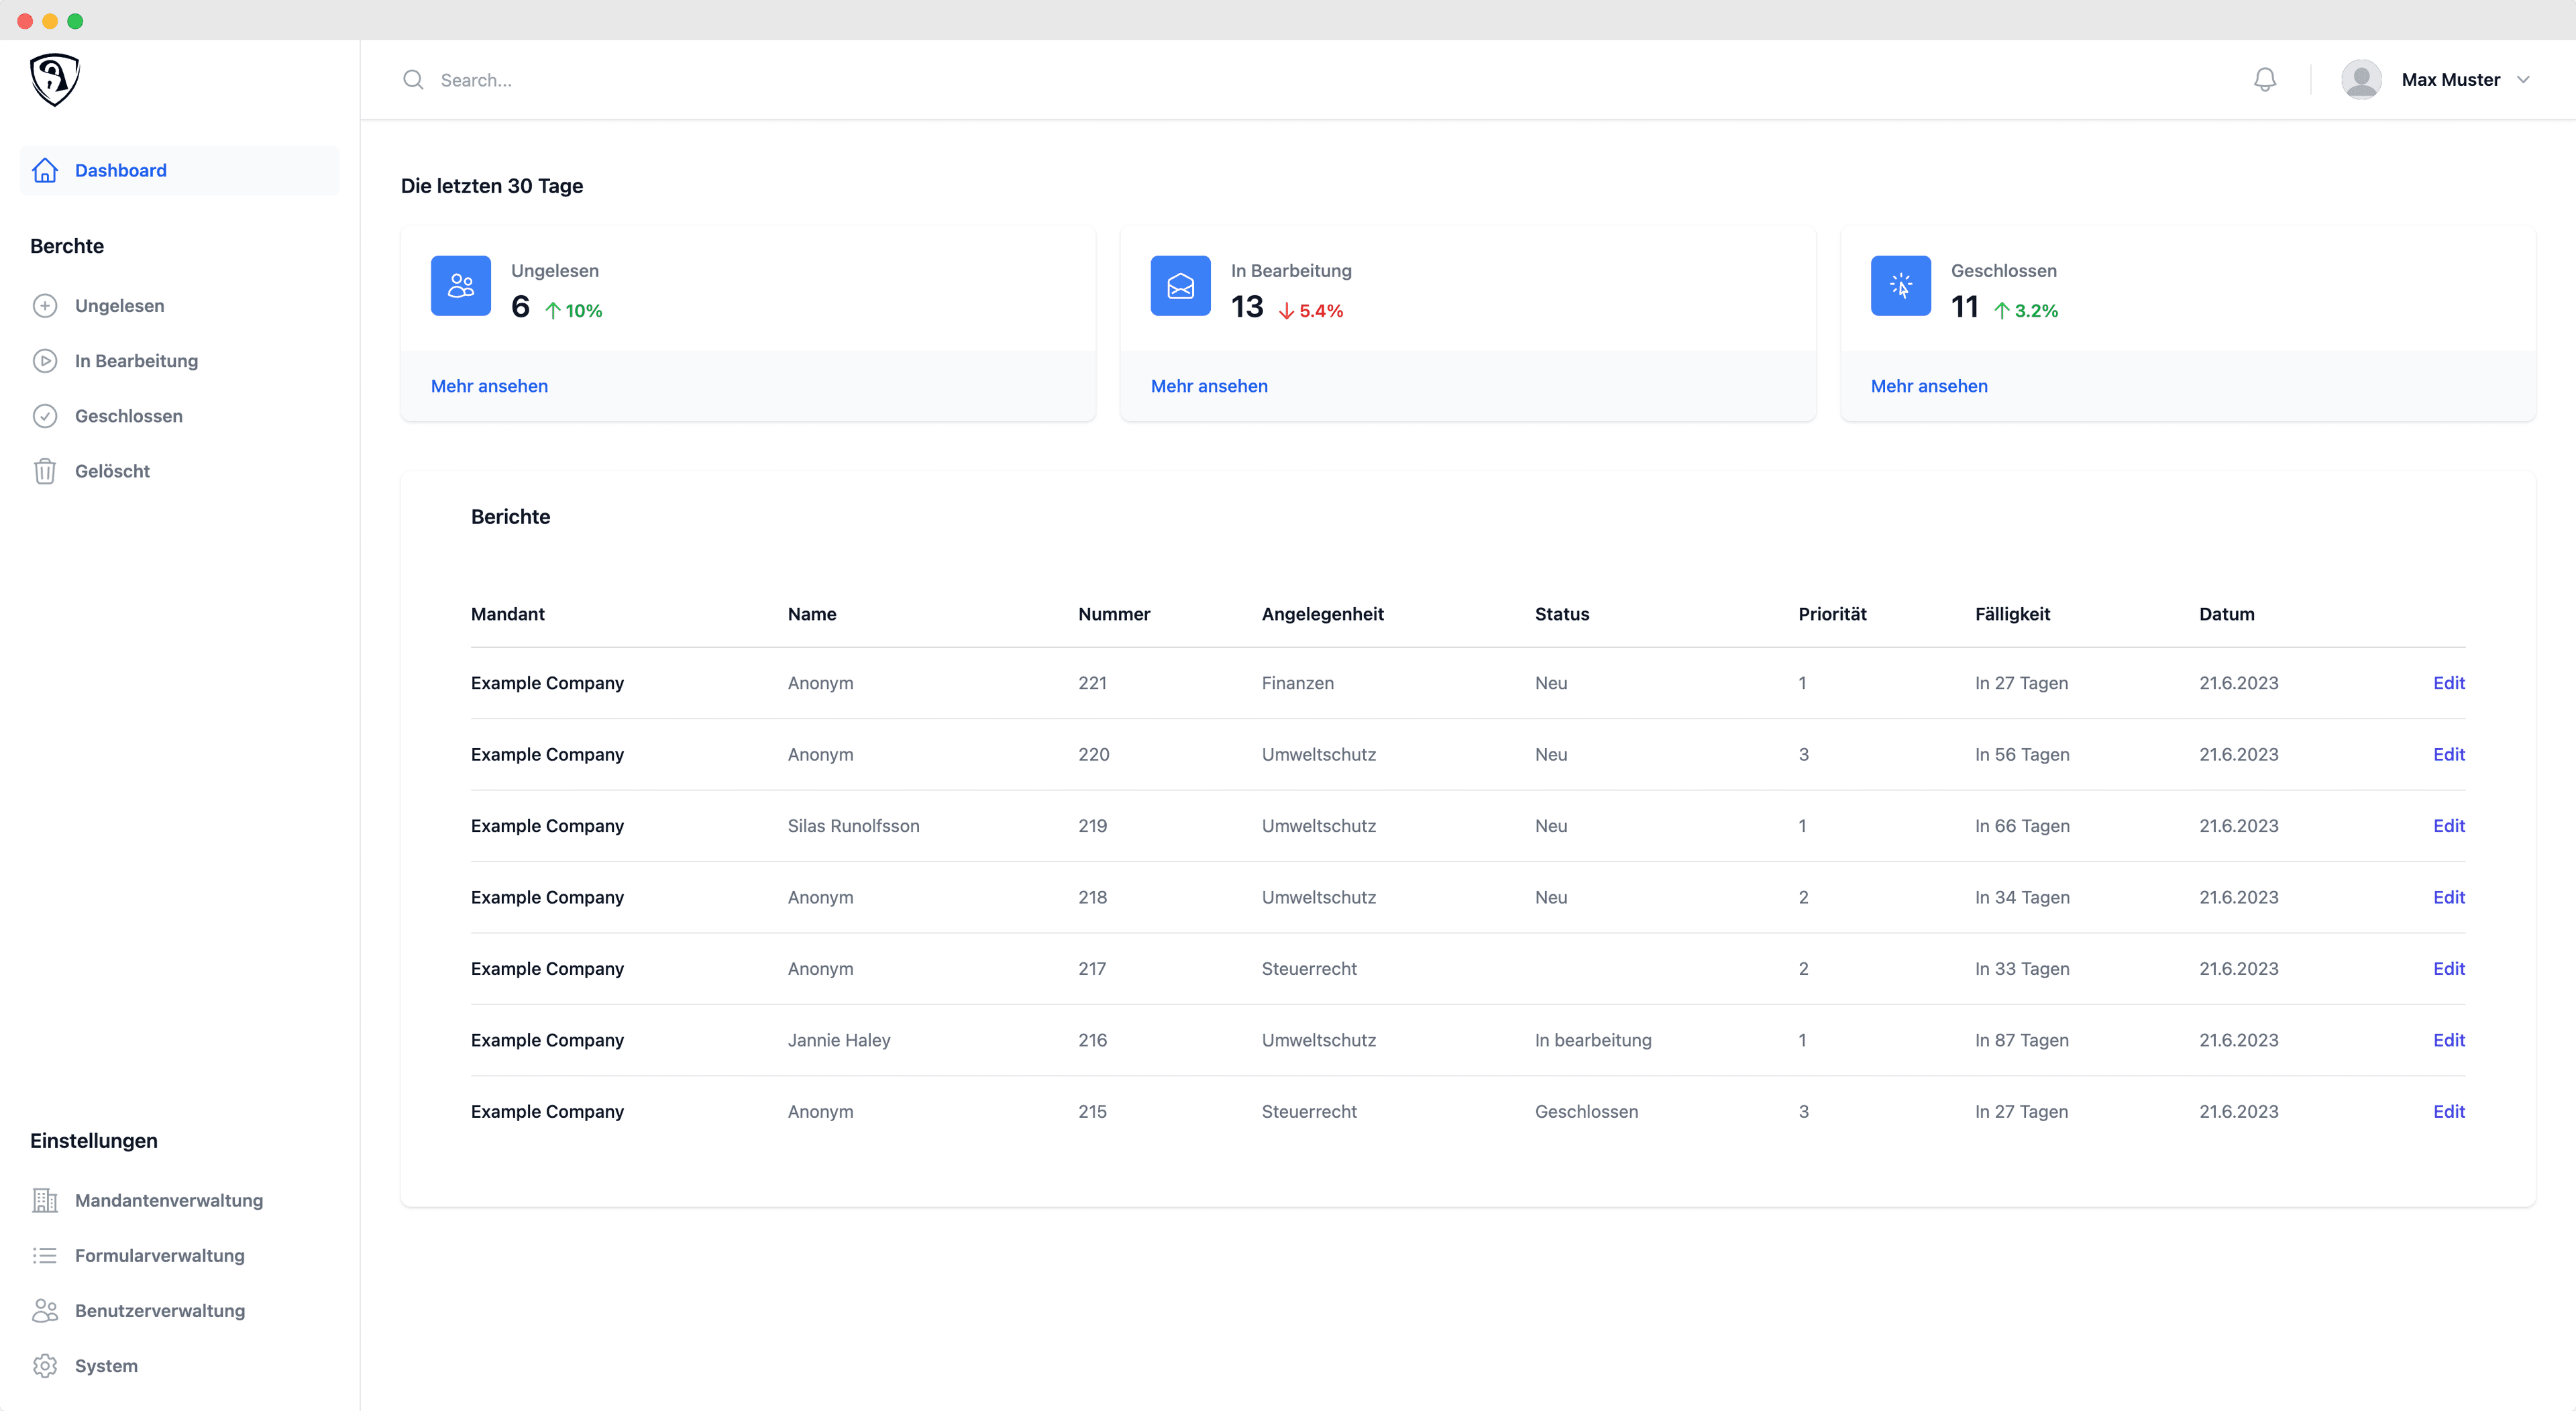This screenshot has height=1411, width=2576.
Task: Edit report number 221
Action: point(2449,683)
